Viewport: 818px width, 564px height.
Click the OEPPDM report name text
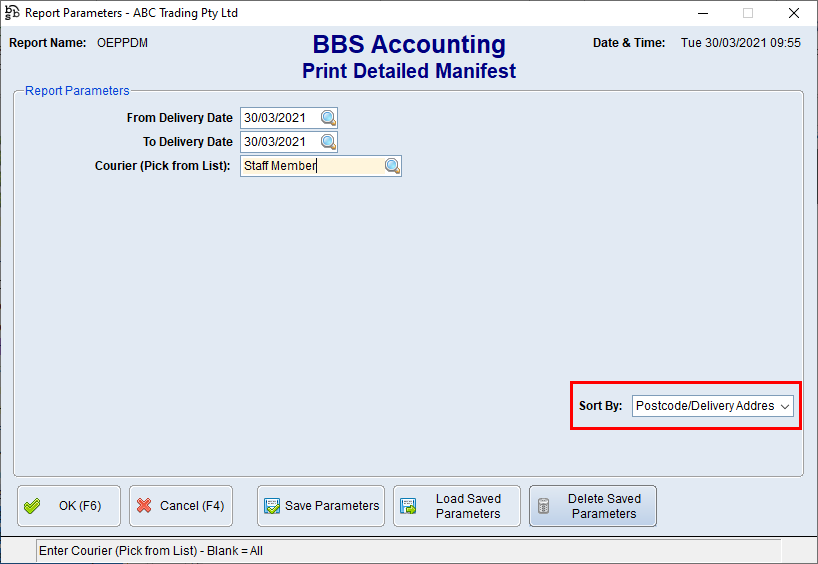[123, 43]
